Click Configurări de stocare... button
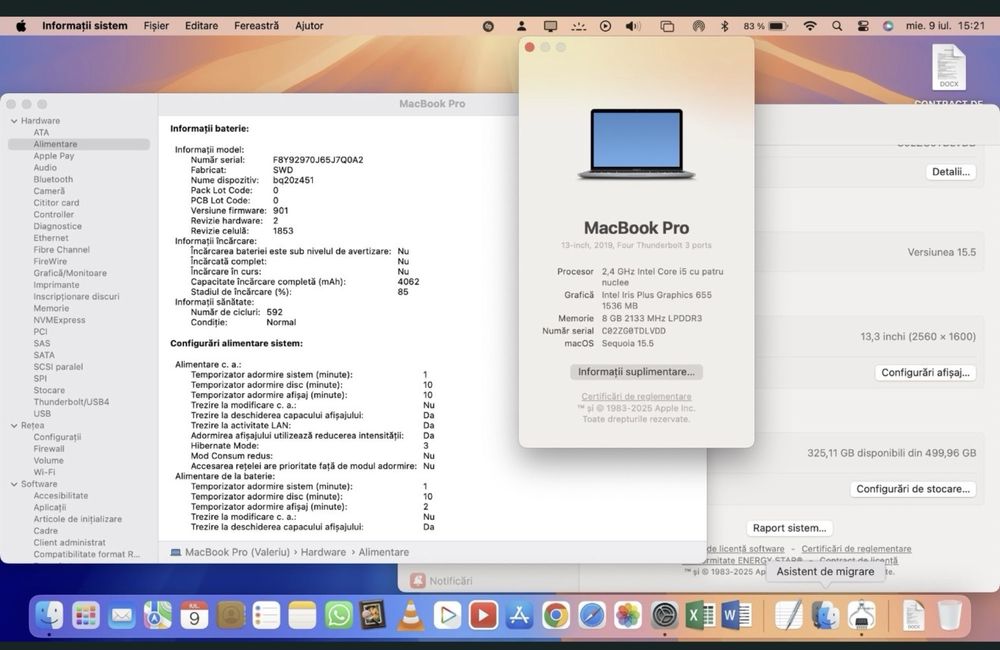Viewport: 1000px width, 650px height. (913, 489)
